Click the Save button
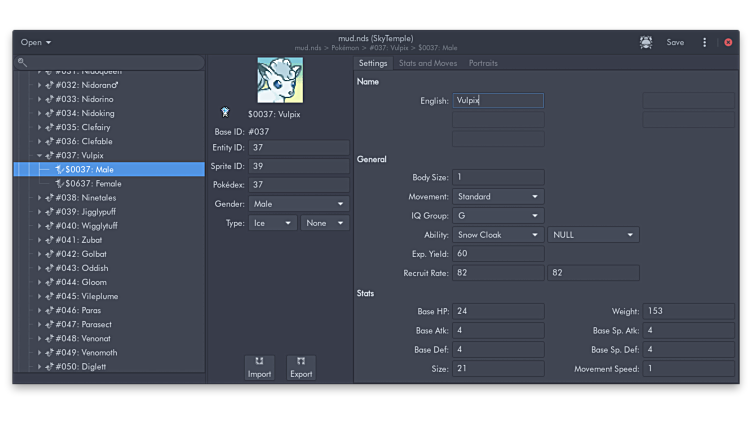Screen dimensions: 752x423 tap(675, 42)
